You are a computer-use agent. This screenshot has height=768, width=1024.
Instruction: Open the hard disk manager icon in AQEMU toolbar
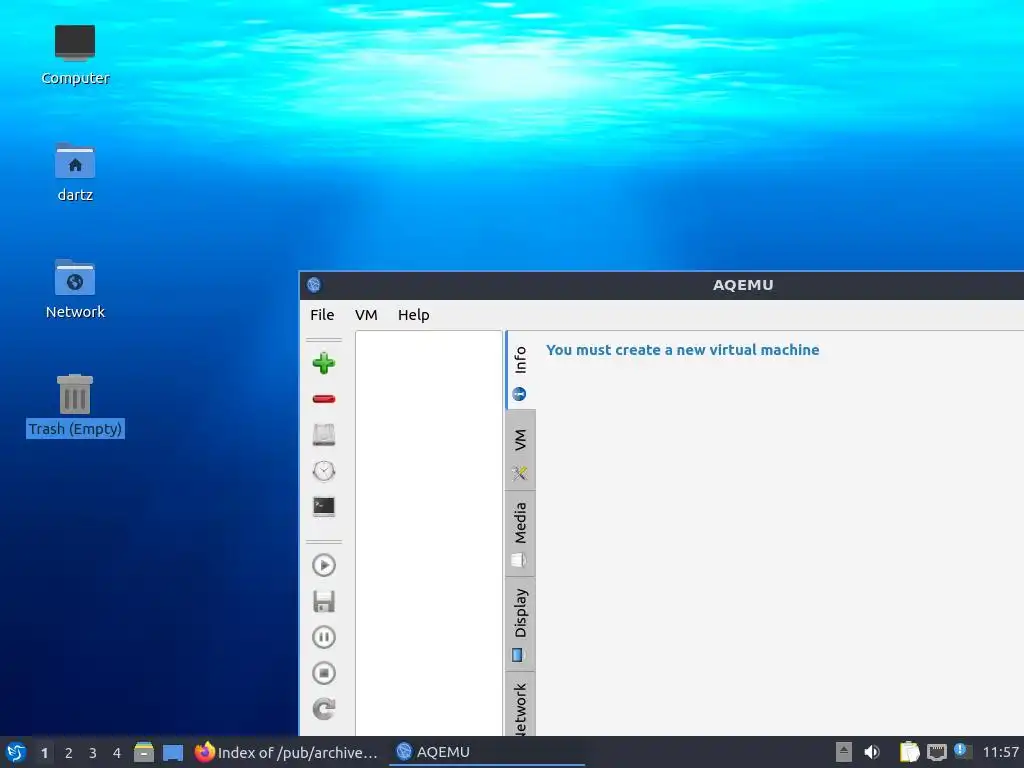(x=324, y=435)
